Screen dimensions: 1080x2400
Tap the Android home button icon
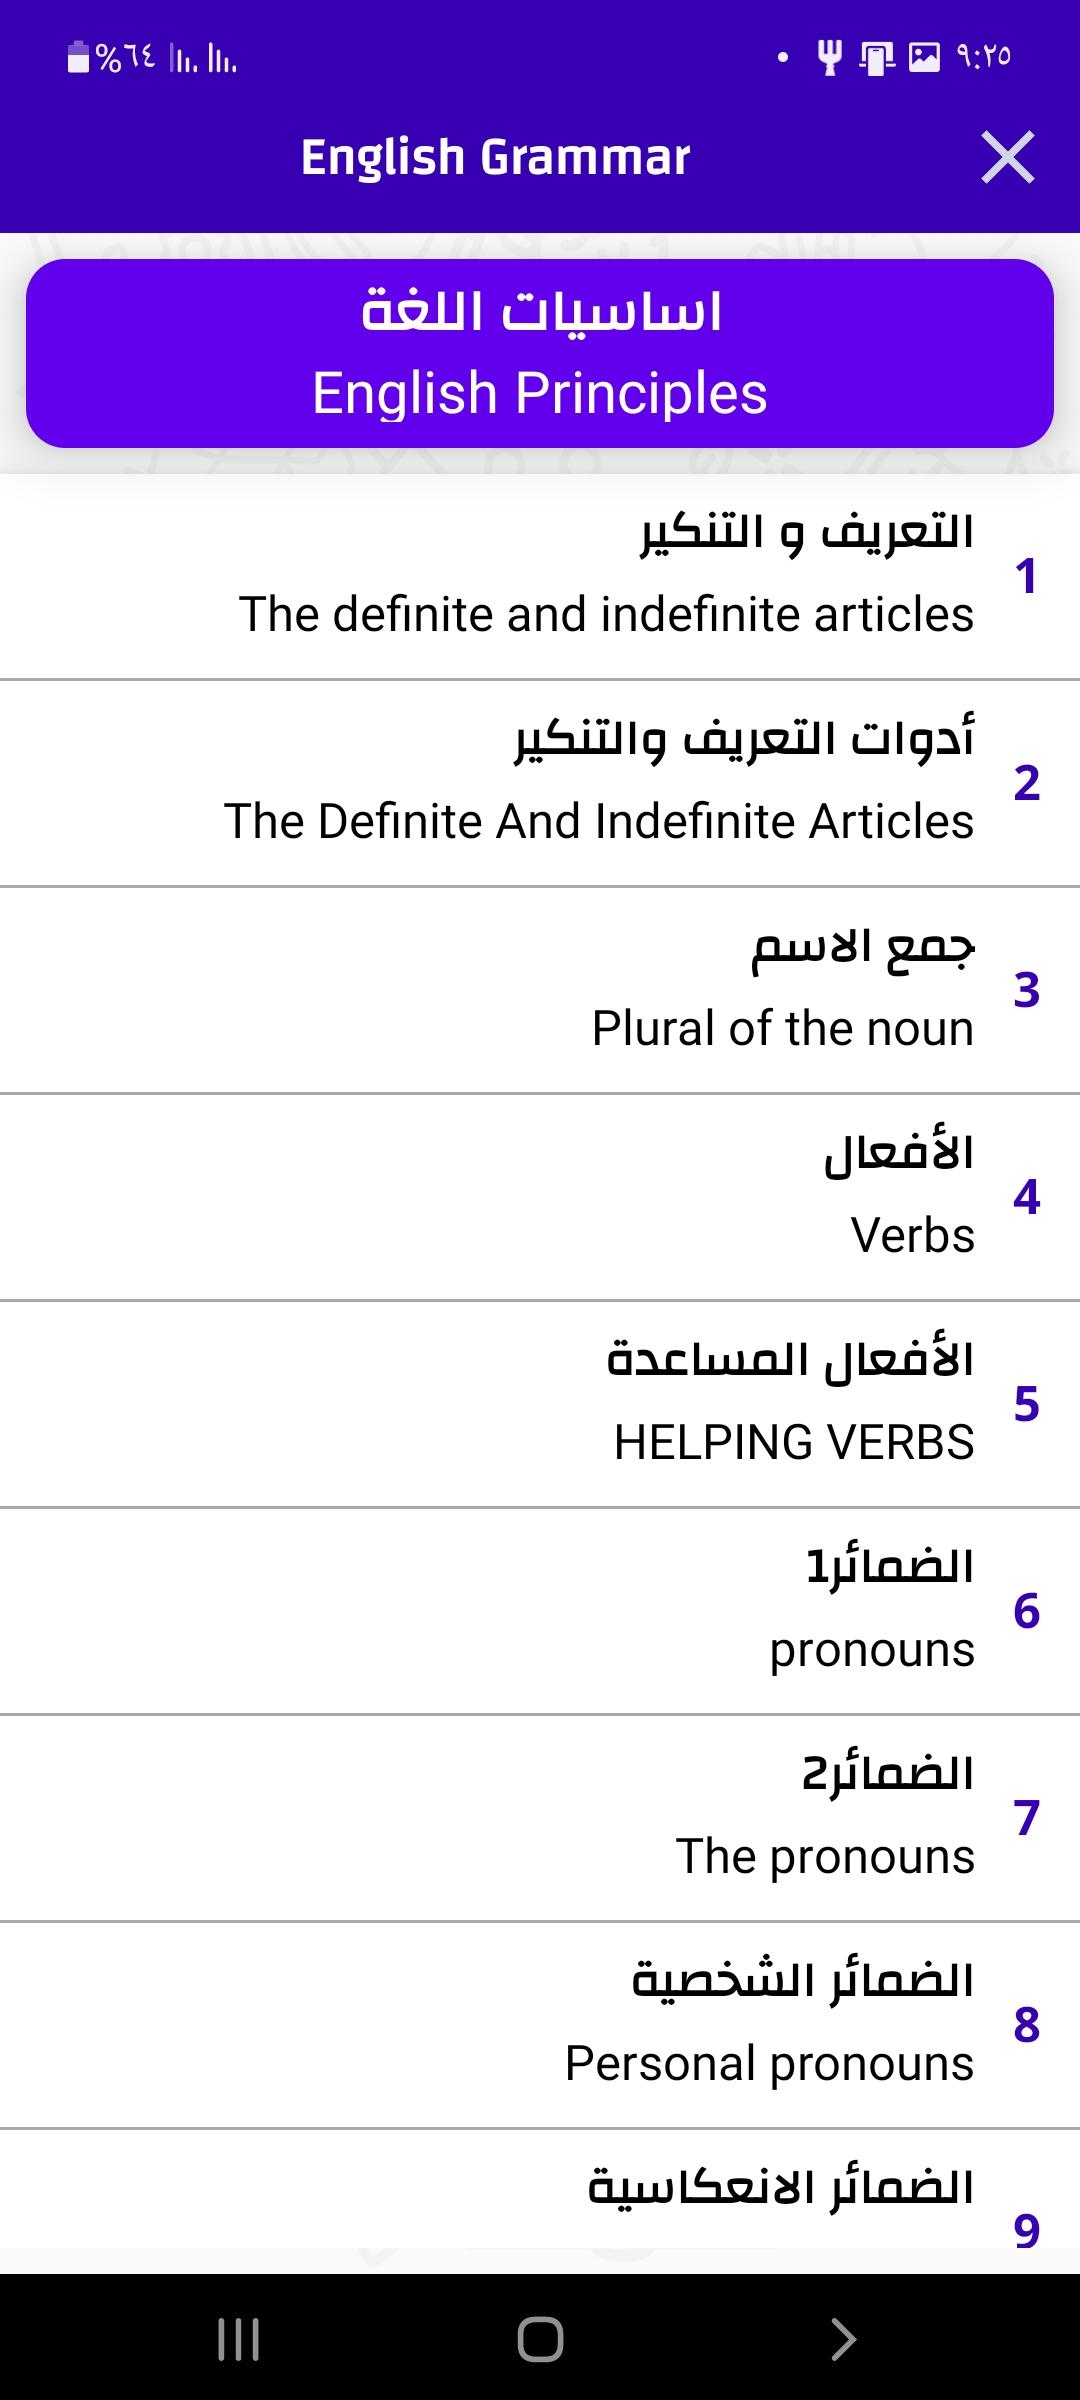540,2339
